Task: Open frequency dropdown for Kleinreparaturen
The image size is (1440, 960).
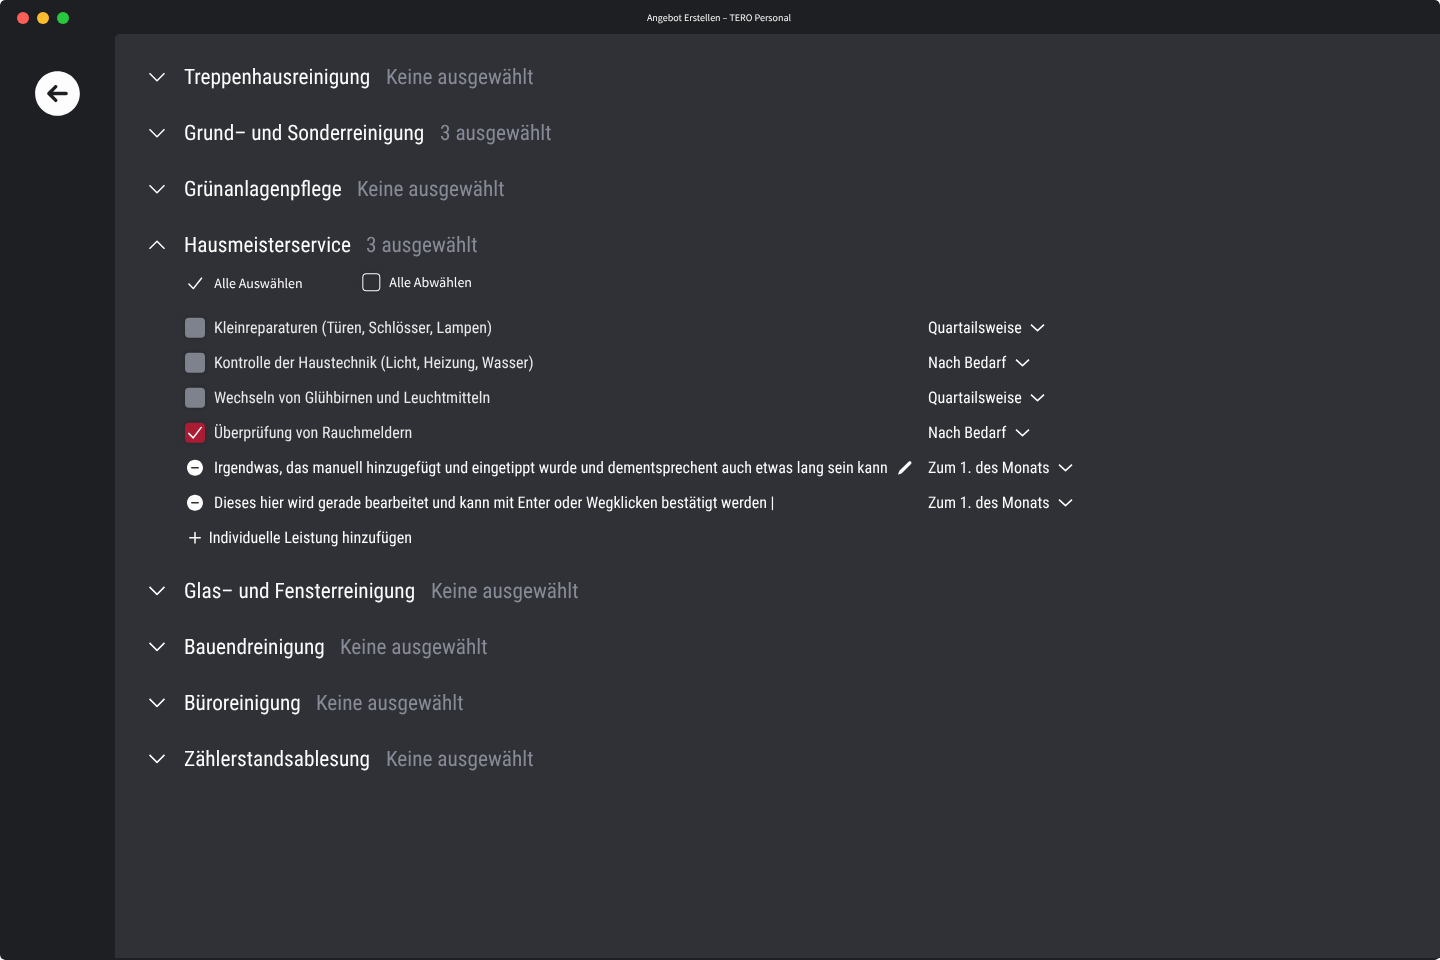Action: coord(986,328)
